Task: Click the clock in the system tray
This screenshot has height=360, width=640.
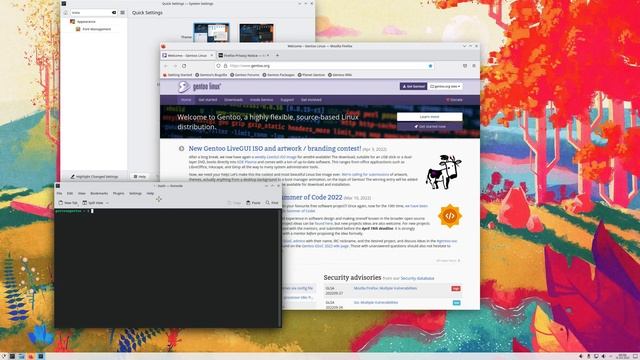Action: [x=622, y=356]
